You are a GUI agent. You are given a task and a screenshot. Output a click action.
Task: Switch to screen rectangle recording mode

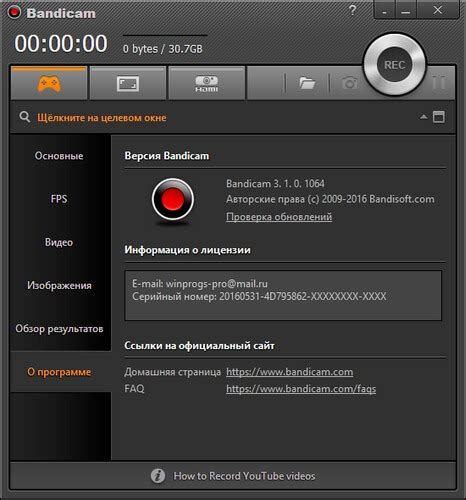tap(128, 83)
